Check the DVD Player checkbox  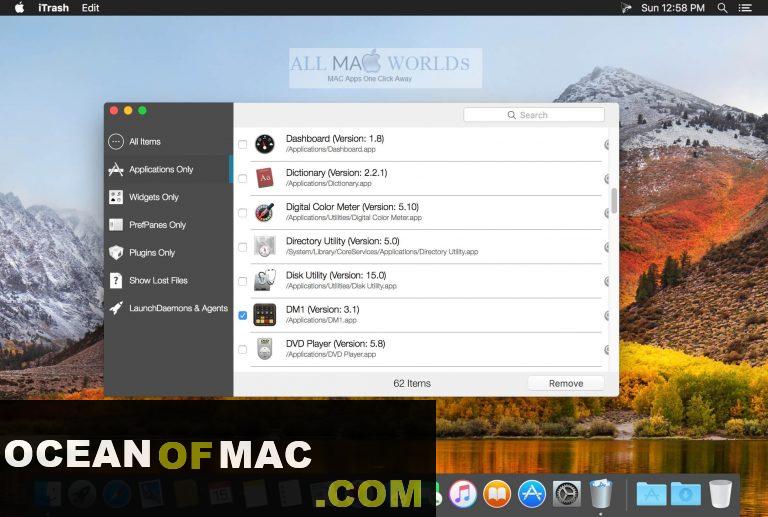(242, 350)
